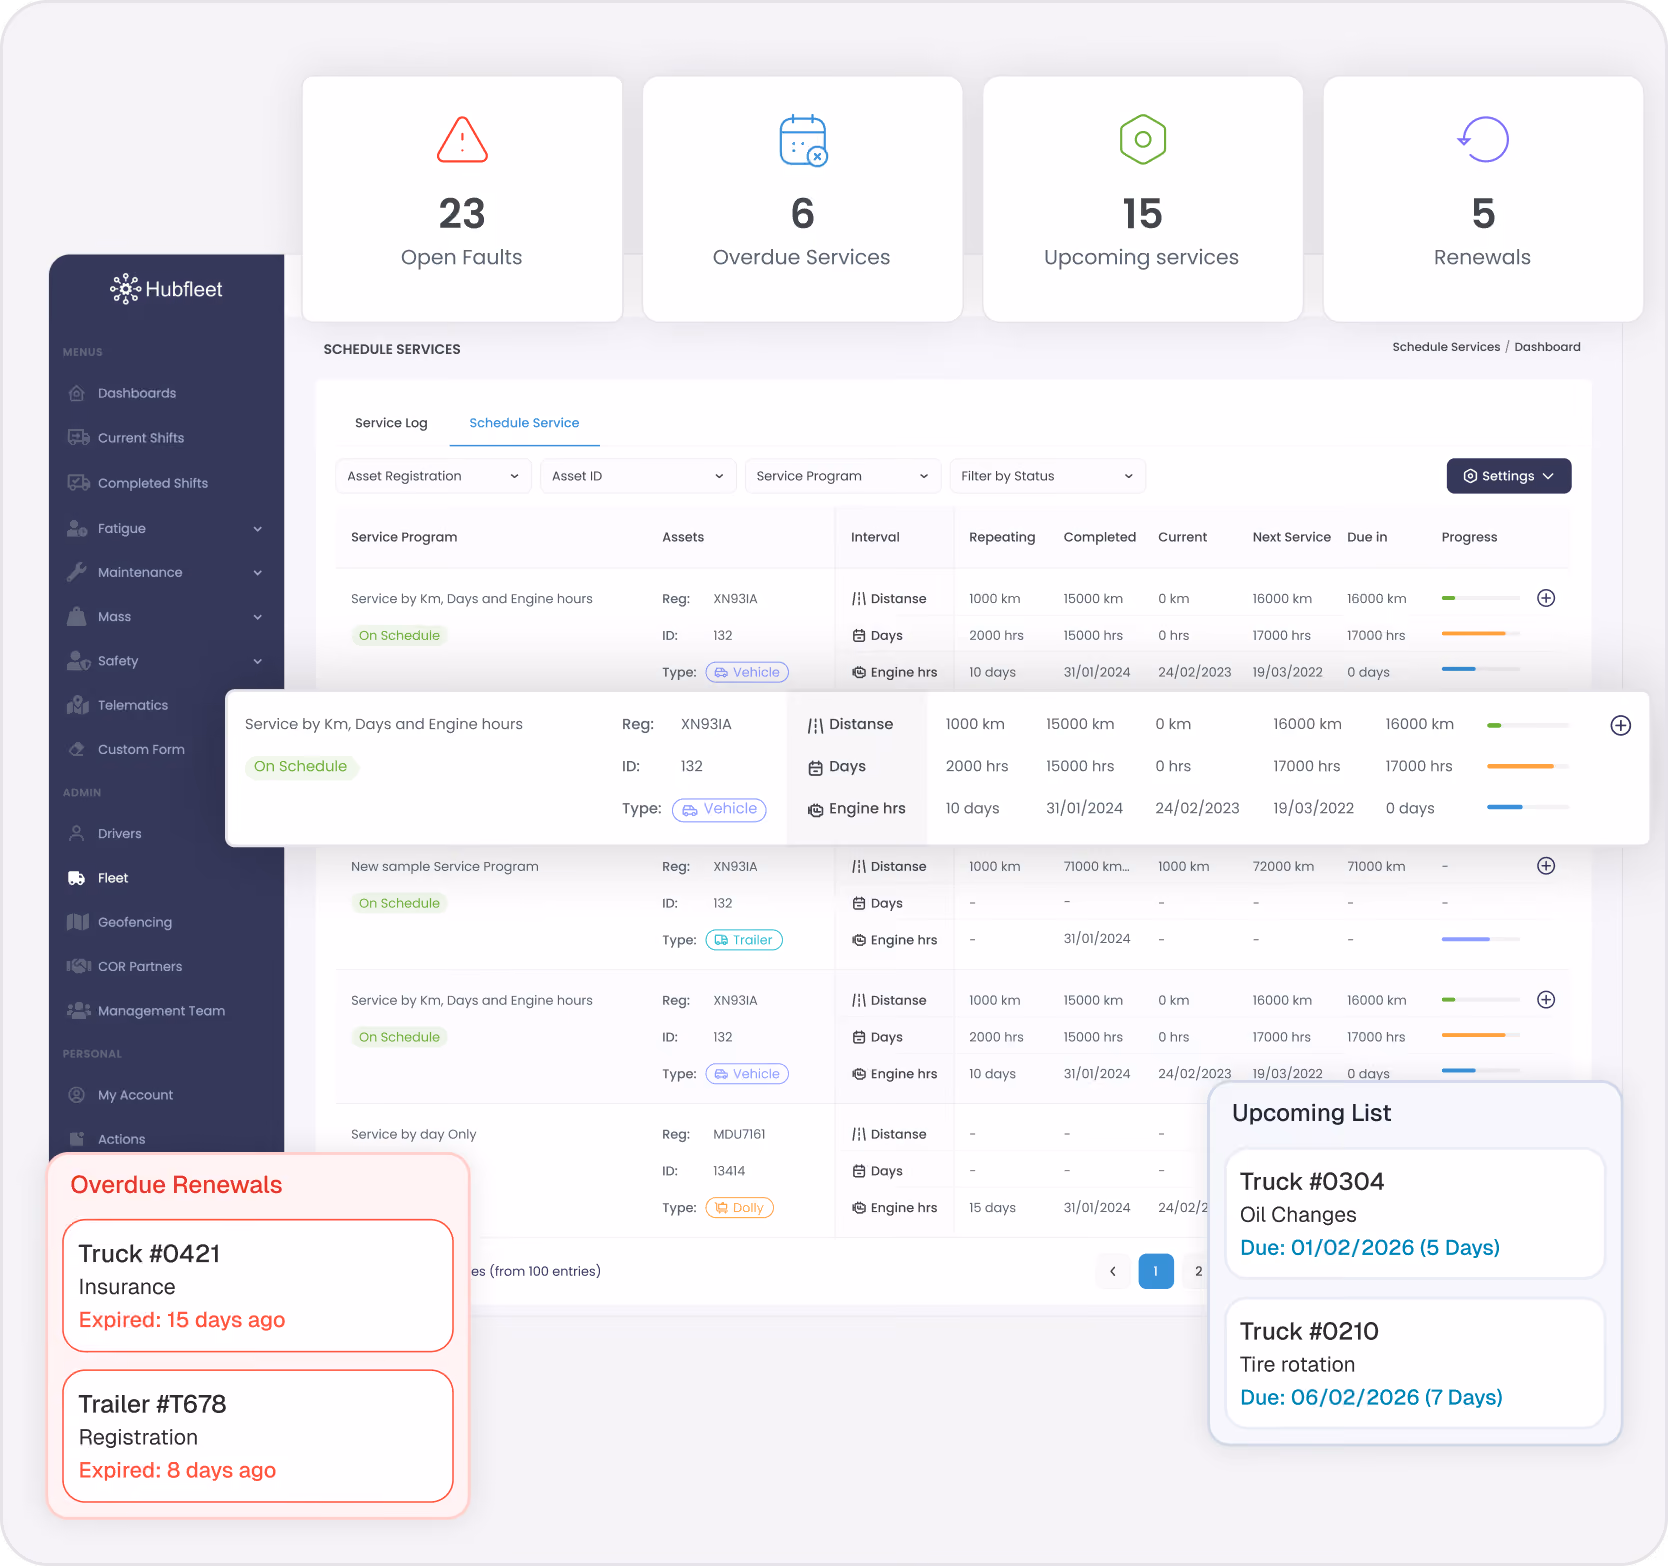Open Truck #0210 Tire rotation card
This screenshot has height=1566, width=1668.
coord(1415,1364)
